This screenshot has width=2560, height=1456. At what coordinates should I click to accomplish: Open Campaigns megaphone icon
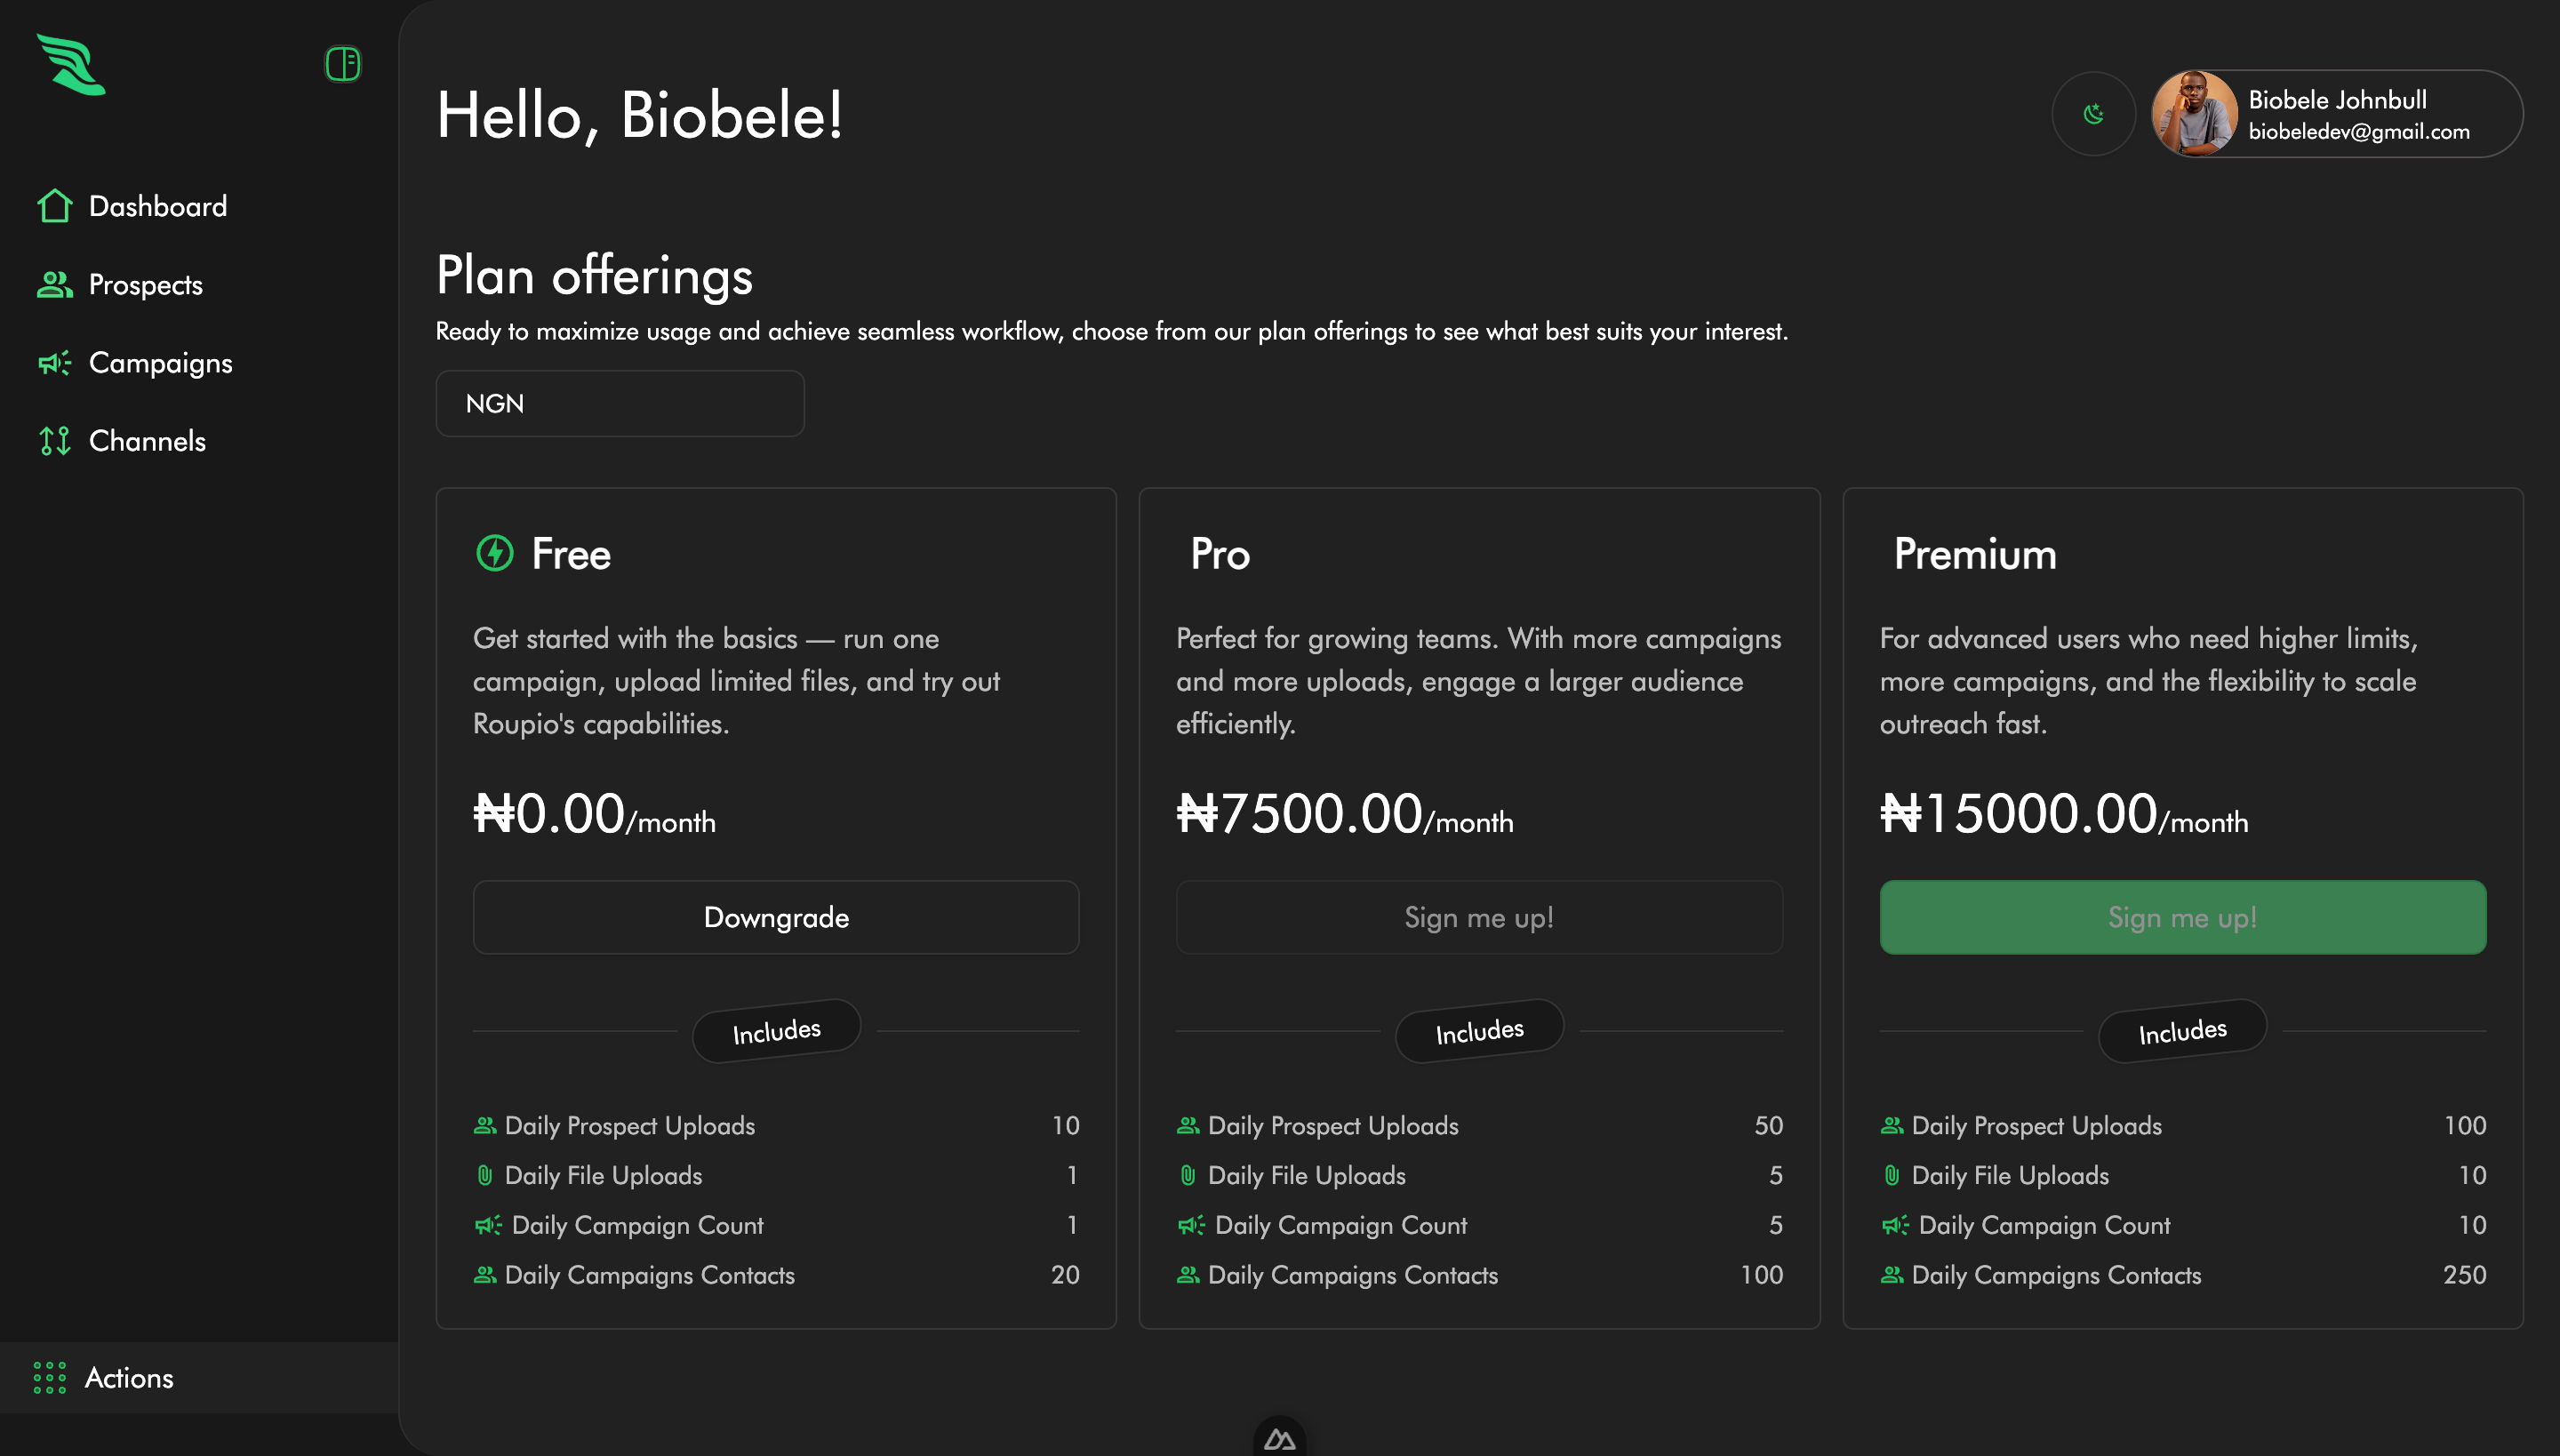tap(55, 363)
